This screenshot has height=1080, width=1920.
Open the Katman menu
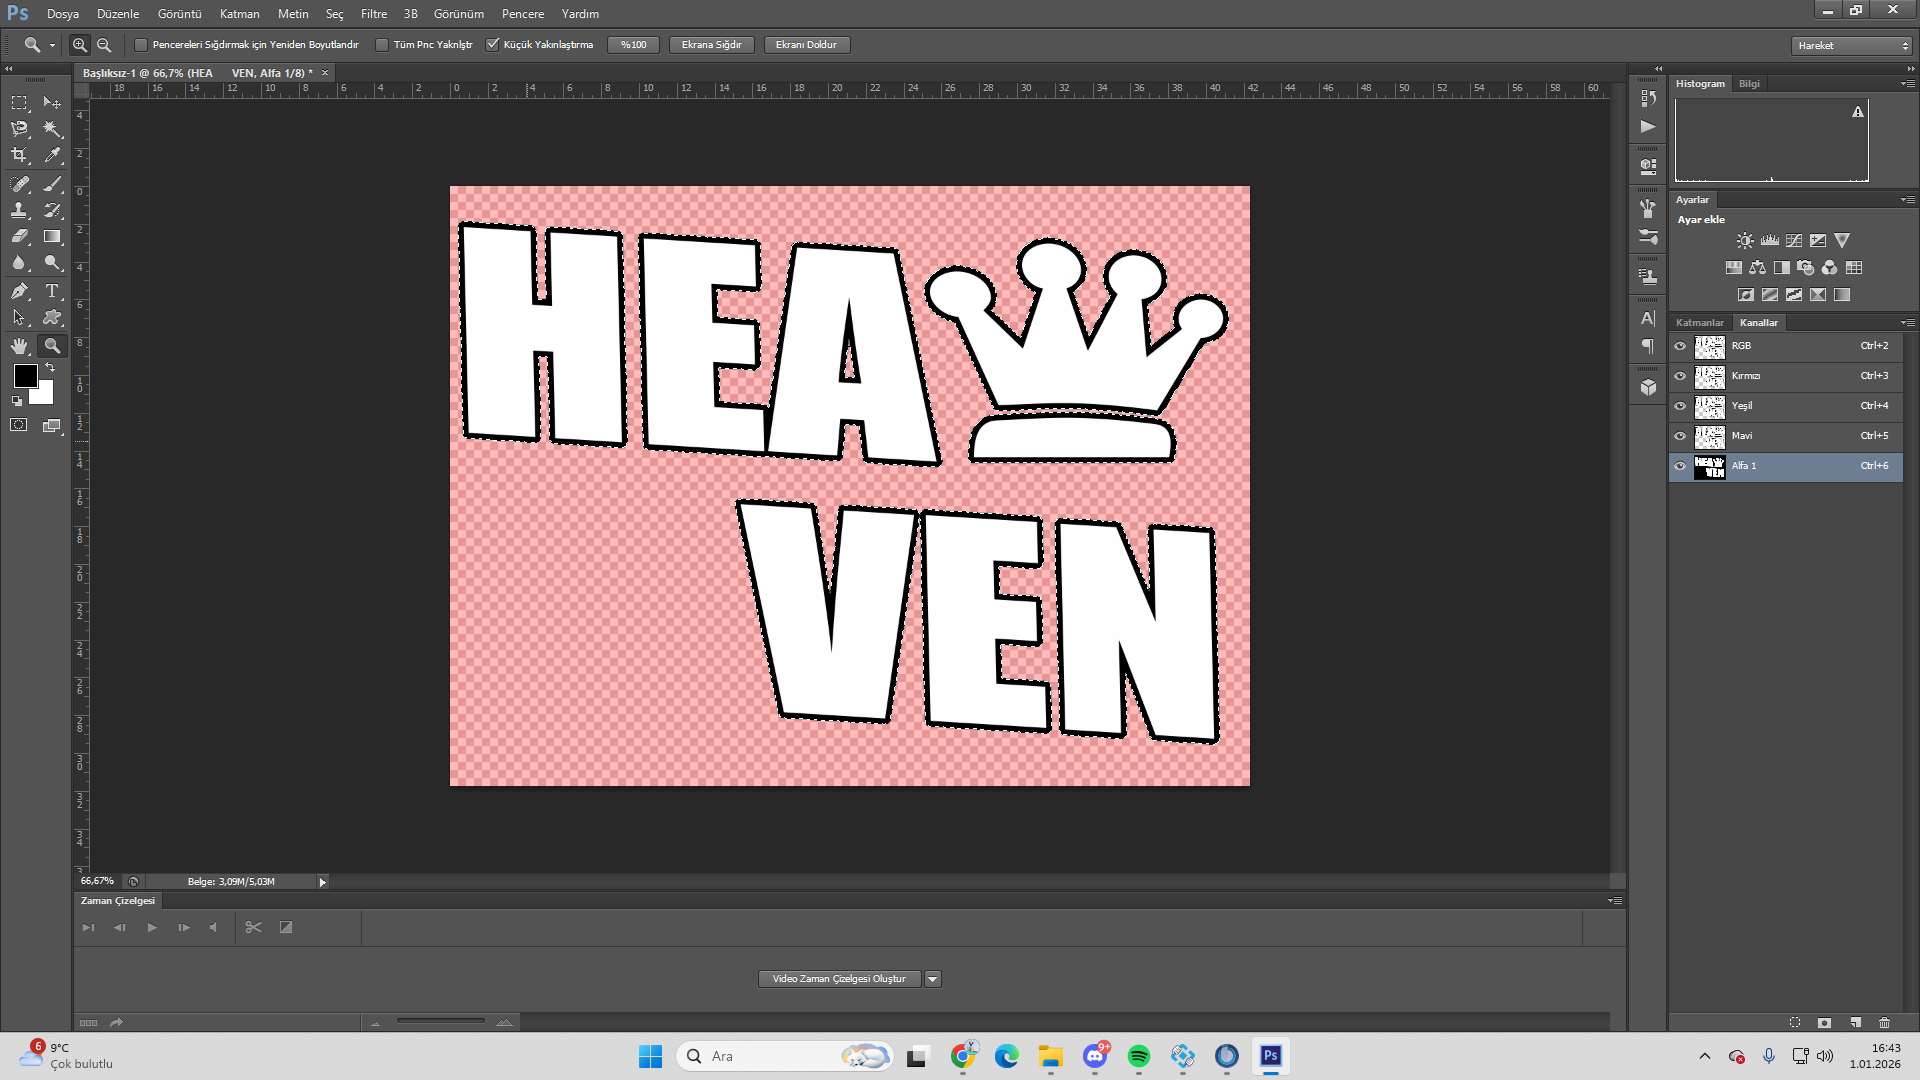240,14
